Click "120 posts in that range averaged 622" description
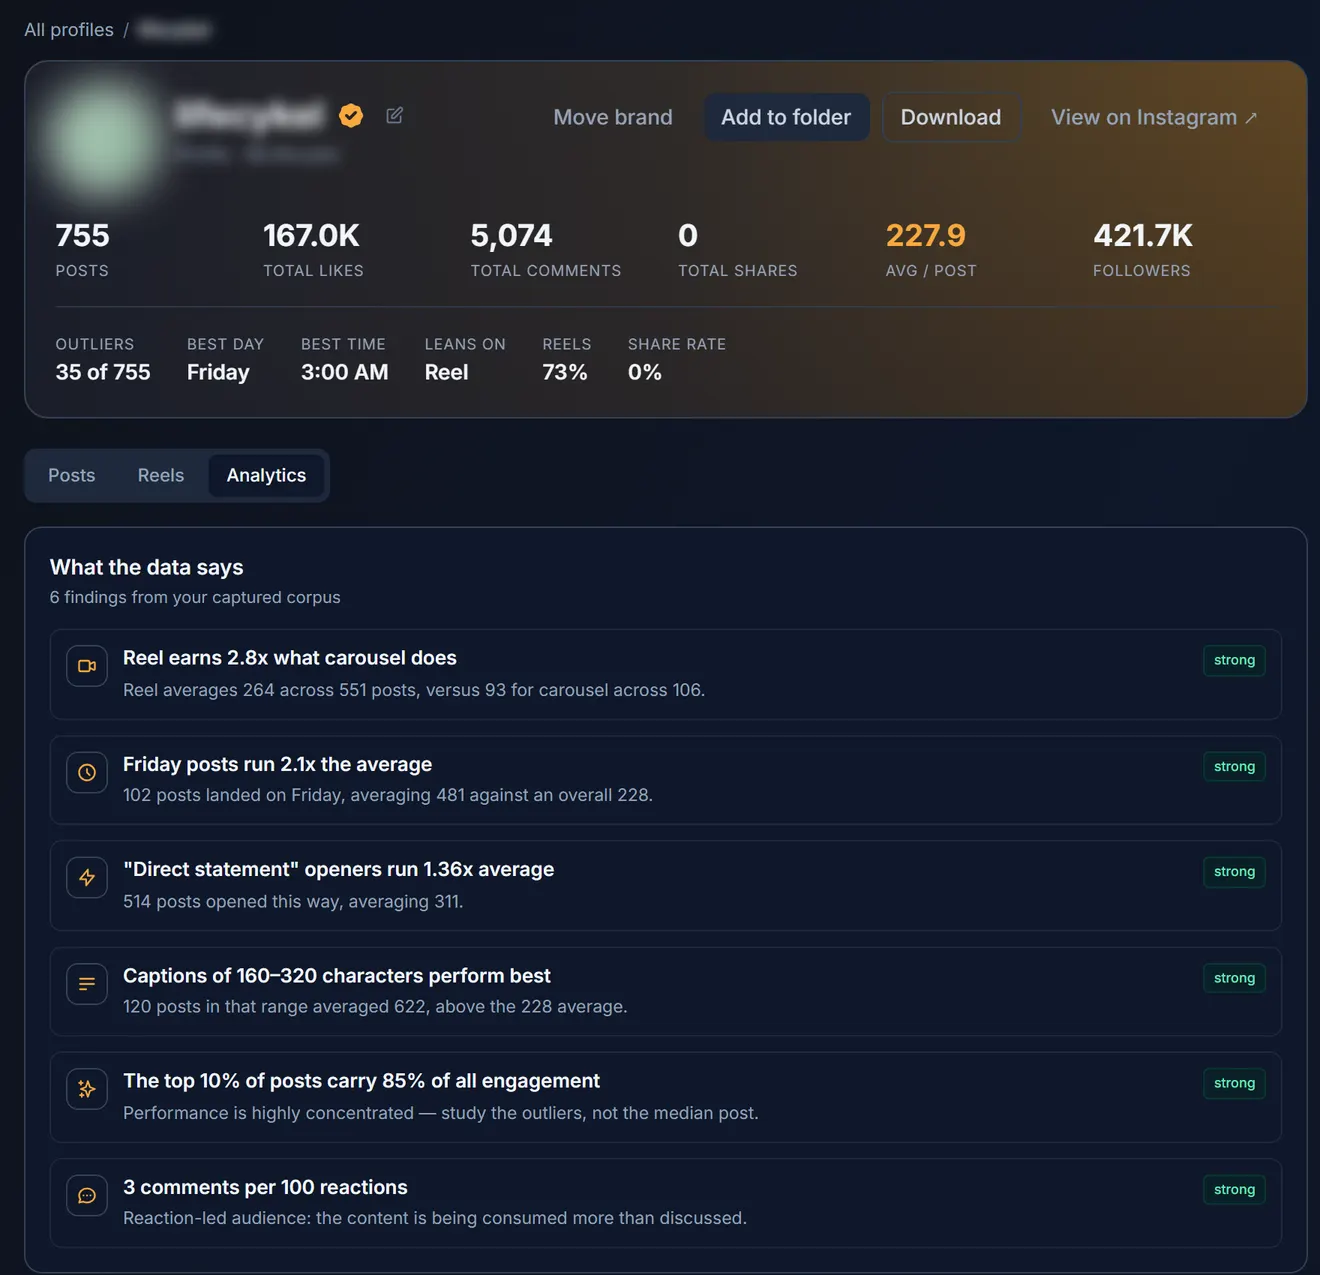Image resolution: width=1320 pixels, height=1275 pixels. click(375, 1006)
